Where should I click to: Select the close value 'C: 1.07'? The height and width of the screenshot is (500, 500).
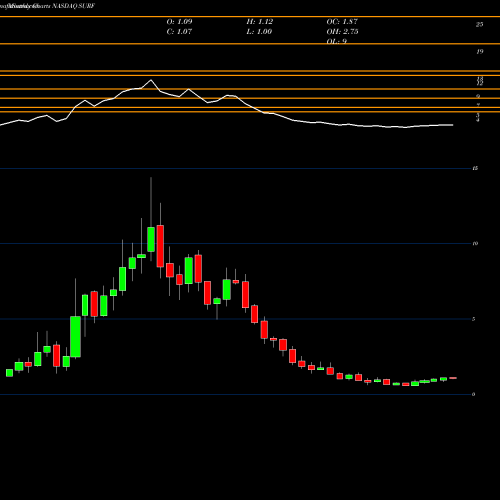[x=179, y=32]
